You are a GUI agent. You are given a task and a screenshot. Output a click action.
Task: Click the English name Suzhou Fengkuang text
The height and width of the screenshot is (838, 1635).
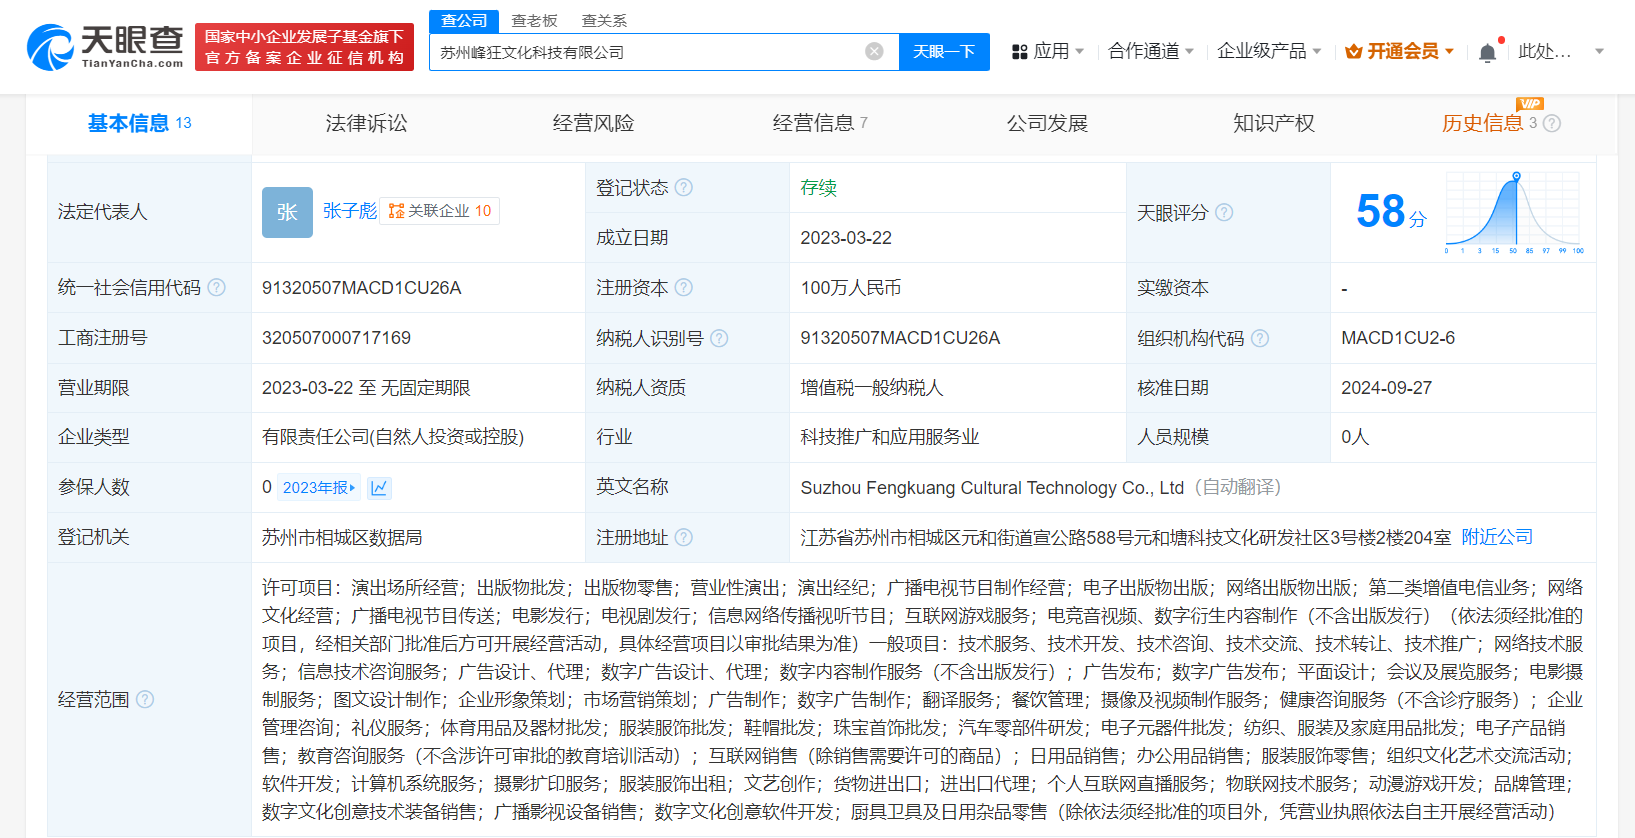click(x=992, y=487)
